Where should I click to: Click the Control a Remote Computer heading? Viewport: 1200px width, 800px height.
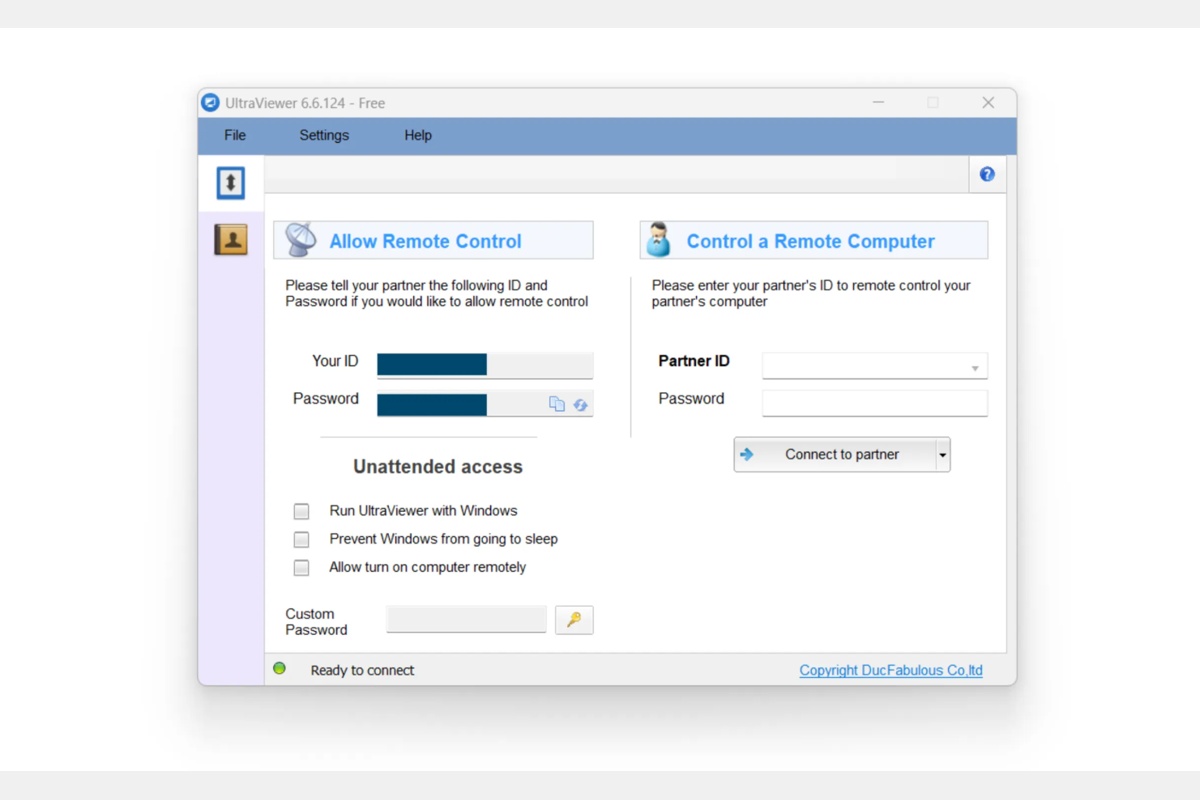pyautogui.click(x=811, y=241)
